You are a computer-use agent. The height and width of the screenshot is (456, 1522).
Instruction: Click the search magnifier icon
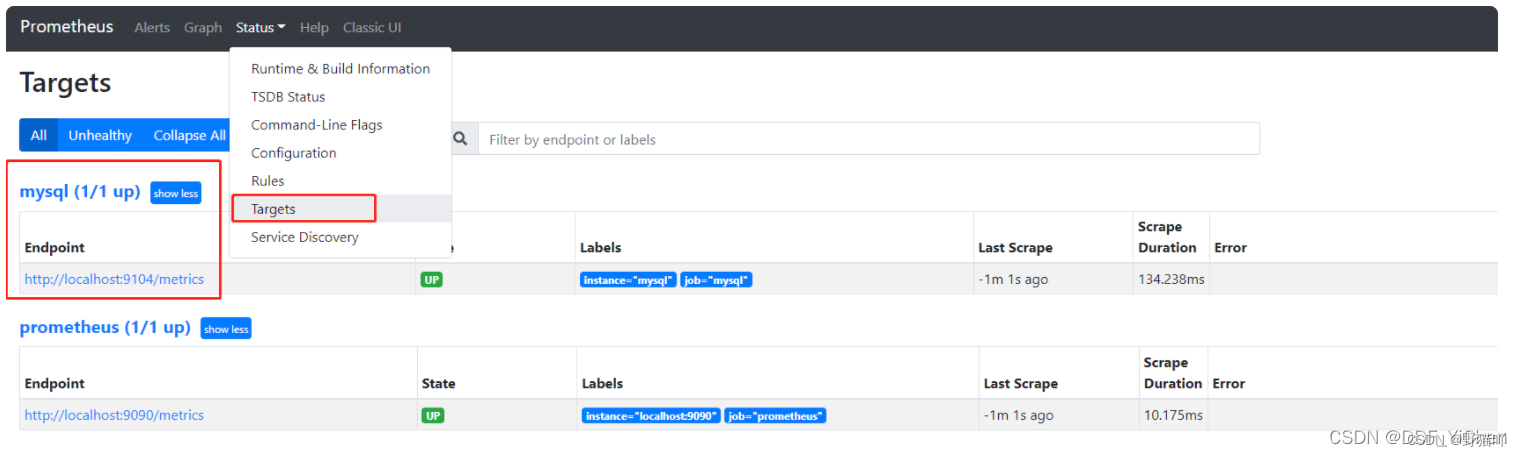[x=460, y=139]
